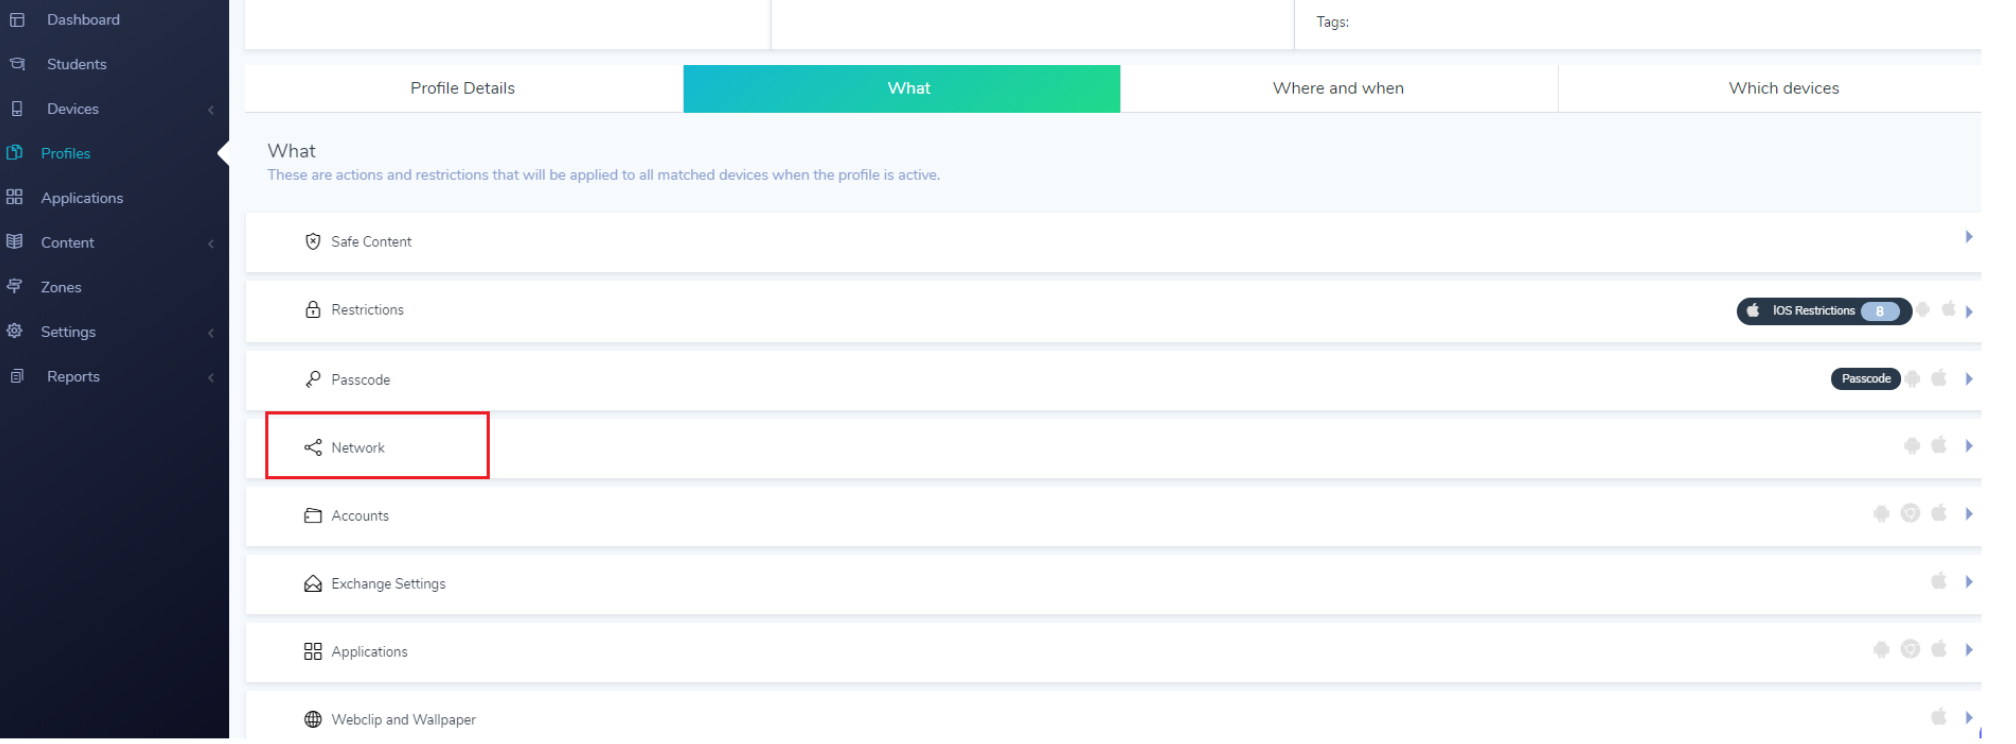The image size is (2016, 744).
Task: Click the Zones signpost icon in sidebar
Action: (x=14, y=287)
